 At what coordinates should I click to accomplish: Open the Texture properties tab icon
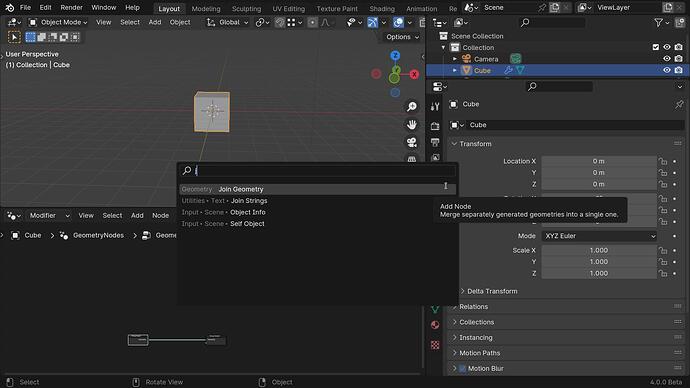435,345
